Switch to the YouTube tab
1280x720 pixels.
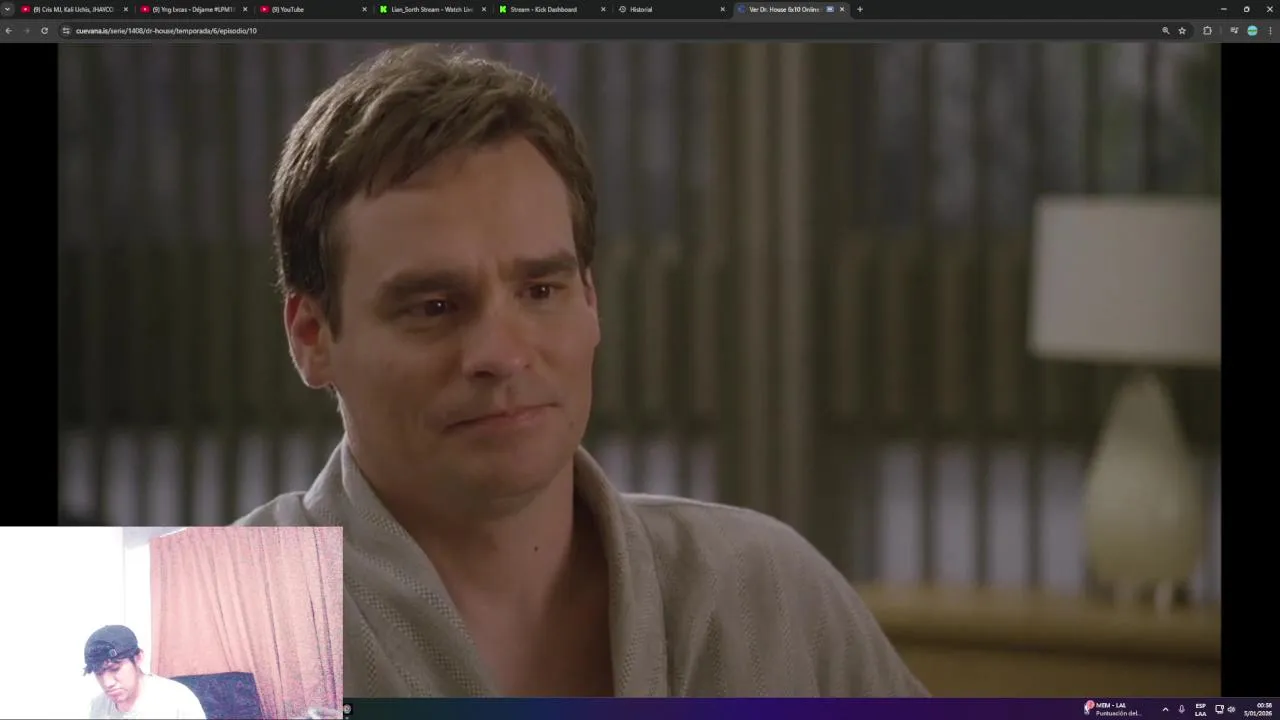pyautogui.click(x=312, y=9)
